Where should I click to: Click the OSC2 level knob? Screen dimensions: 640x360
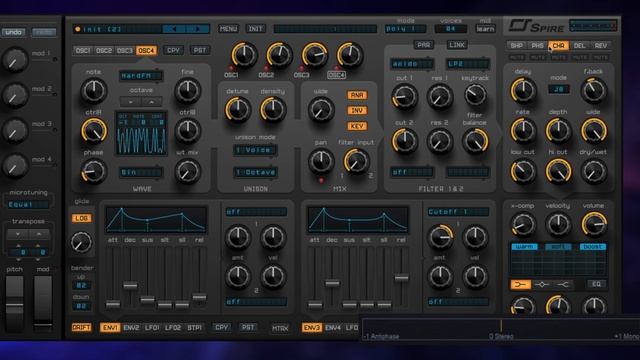pyautogui.click(x=279, y=55)
